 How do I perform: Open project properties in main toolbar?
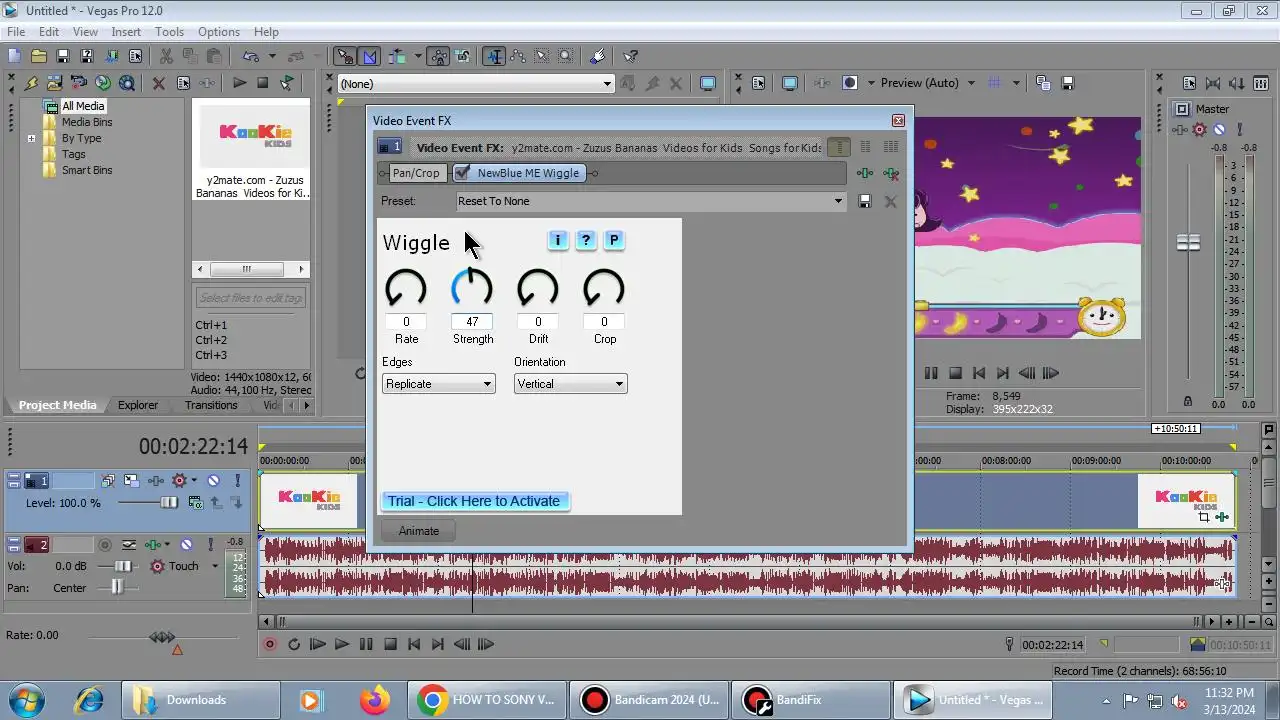point(135,56)
